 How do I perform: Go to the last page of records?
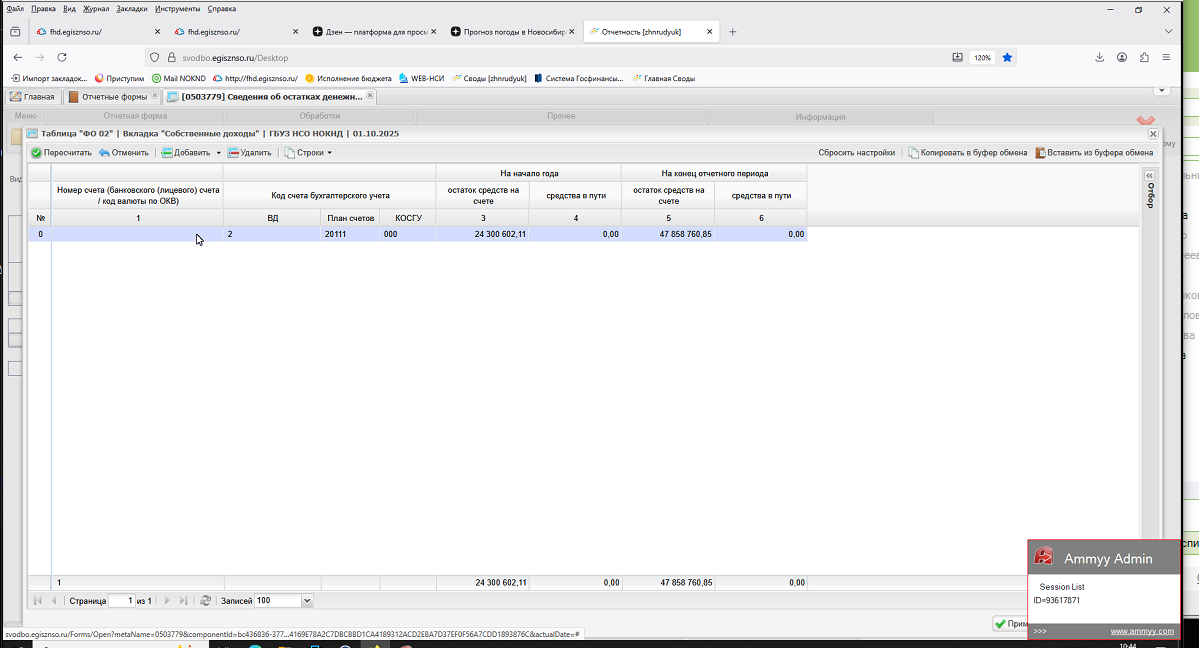coord(184,601)
